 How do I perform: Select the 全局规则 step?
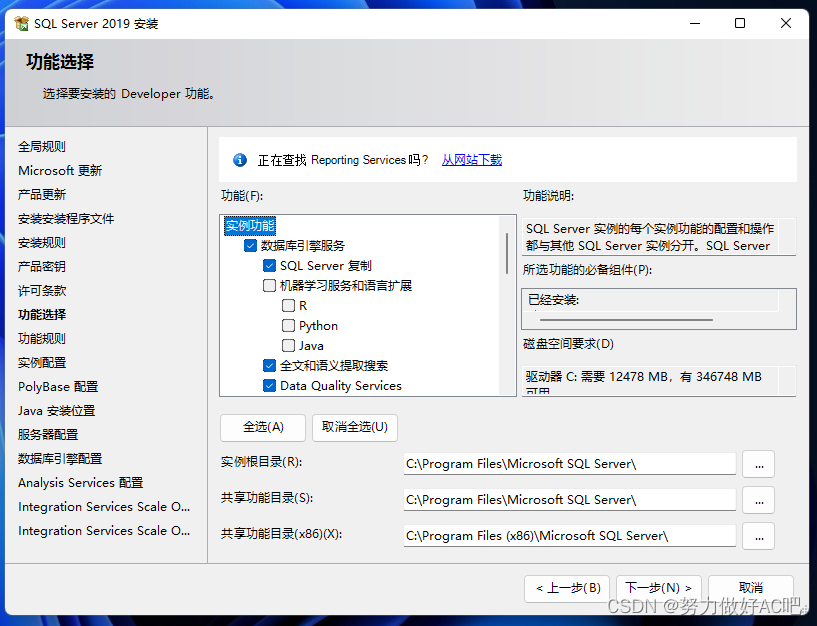[42, 147]
